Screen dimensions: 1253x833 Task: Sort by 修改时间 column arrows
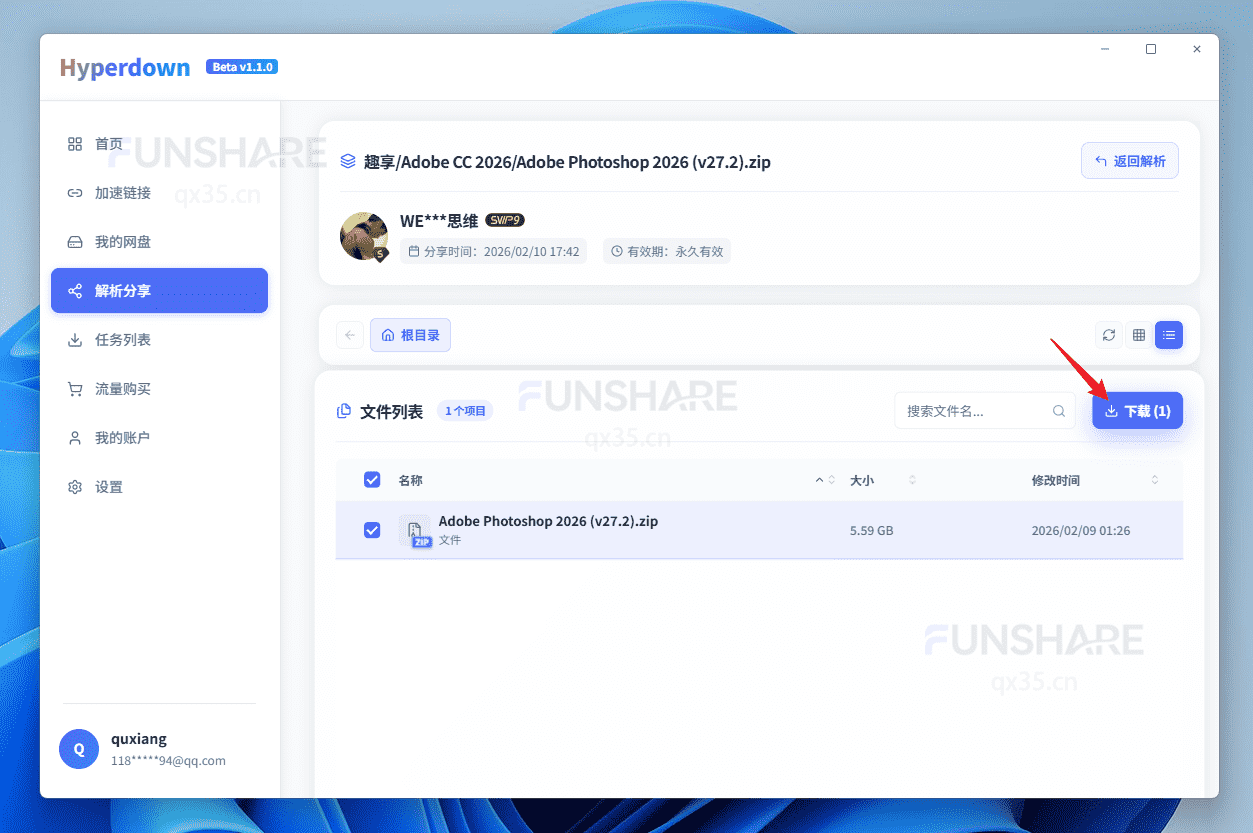(1155, 480)
